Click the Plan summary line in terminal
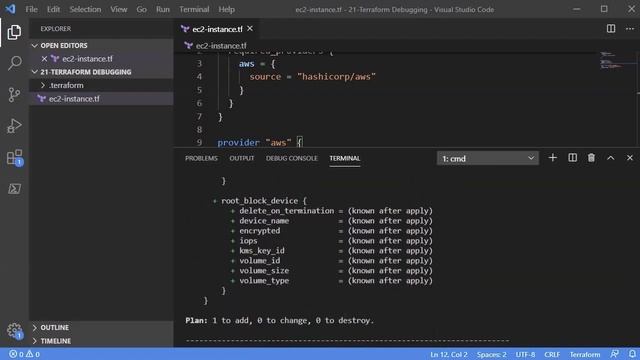640x360 pixels. point(280,320)
